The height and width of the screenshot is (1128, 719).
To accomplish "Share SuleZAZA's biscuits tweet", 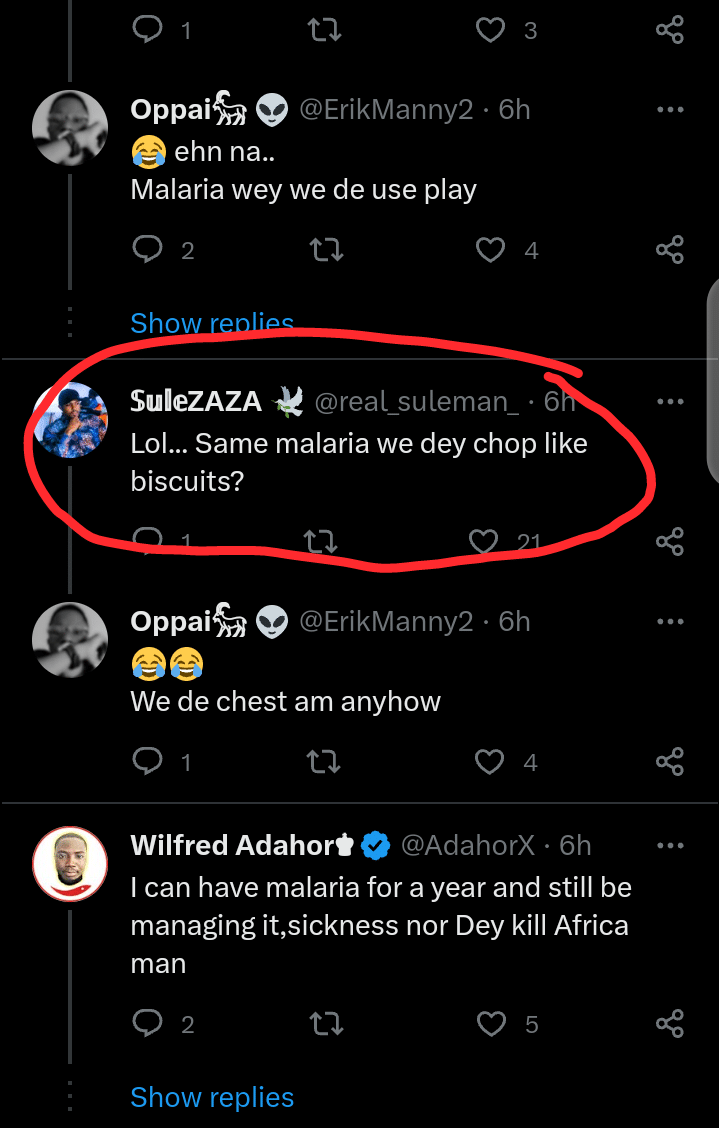I will (669, 542).
